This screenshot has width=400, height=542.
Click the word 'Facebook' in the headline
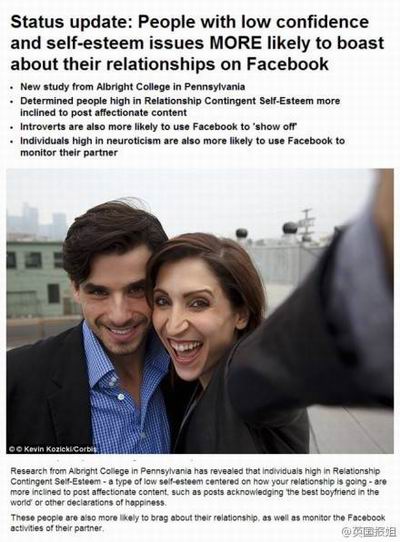pos(287,64)
